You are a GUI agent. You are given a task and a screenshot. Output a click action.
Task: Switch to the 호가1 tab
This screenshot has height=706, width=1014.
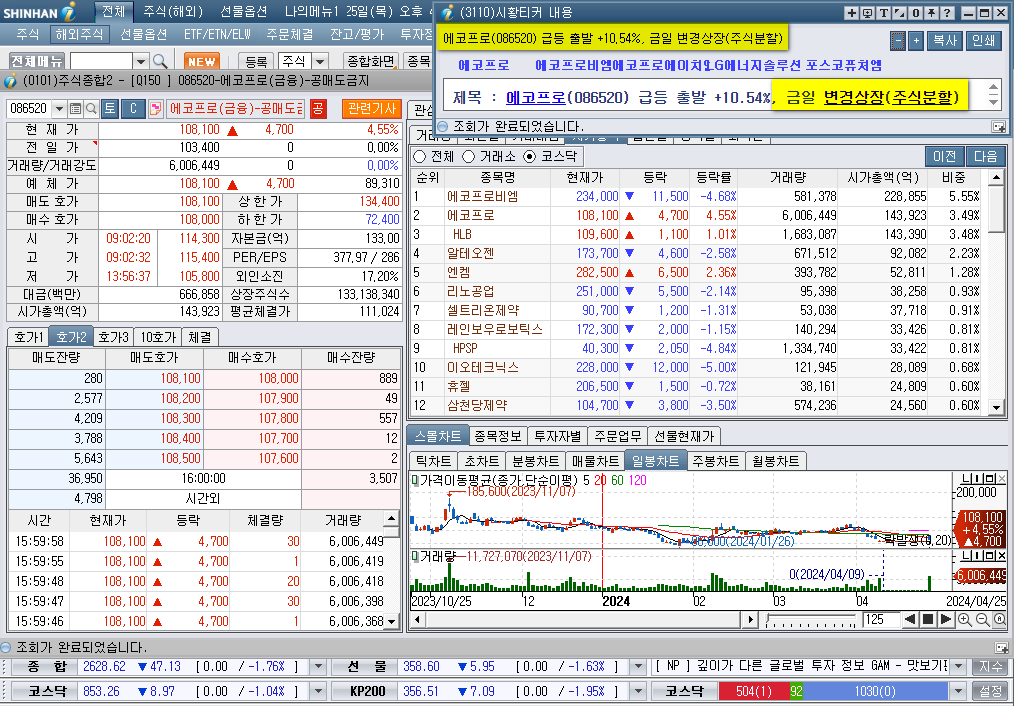[x=28, y=337]
